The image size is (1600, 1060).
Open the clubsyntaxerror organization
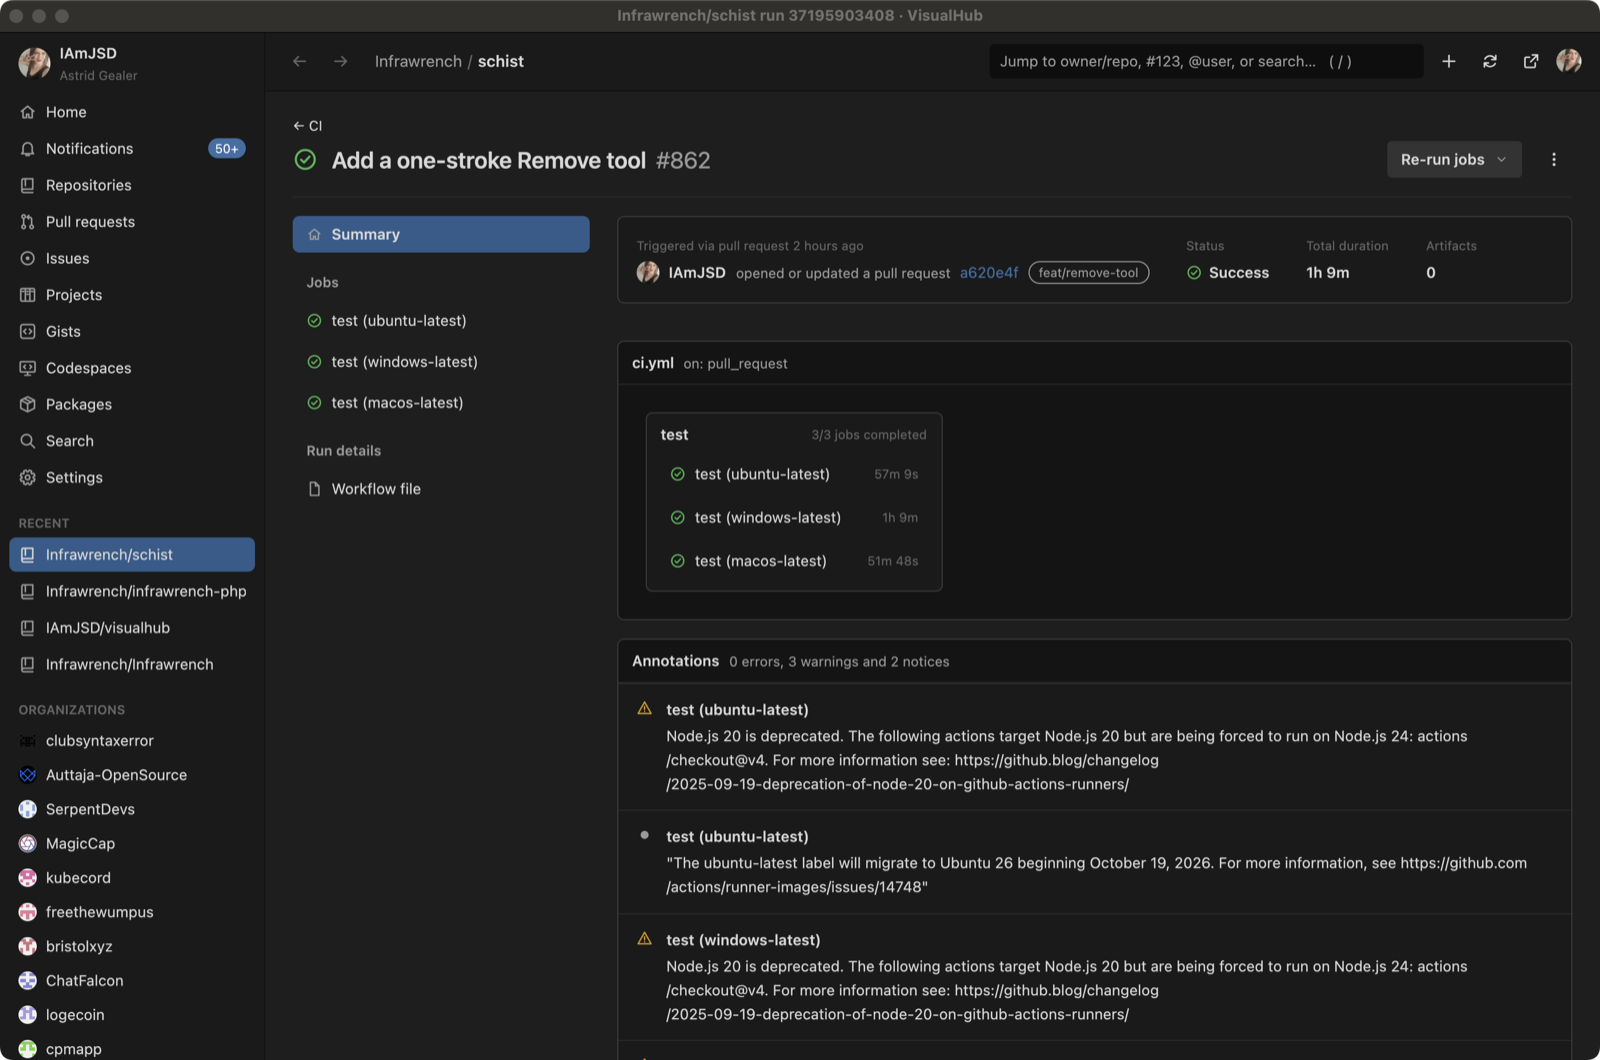(132, 741)
